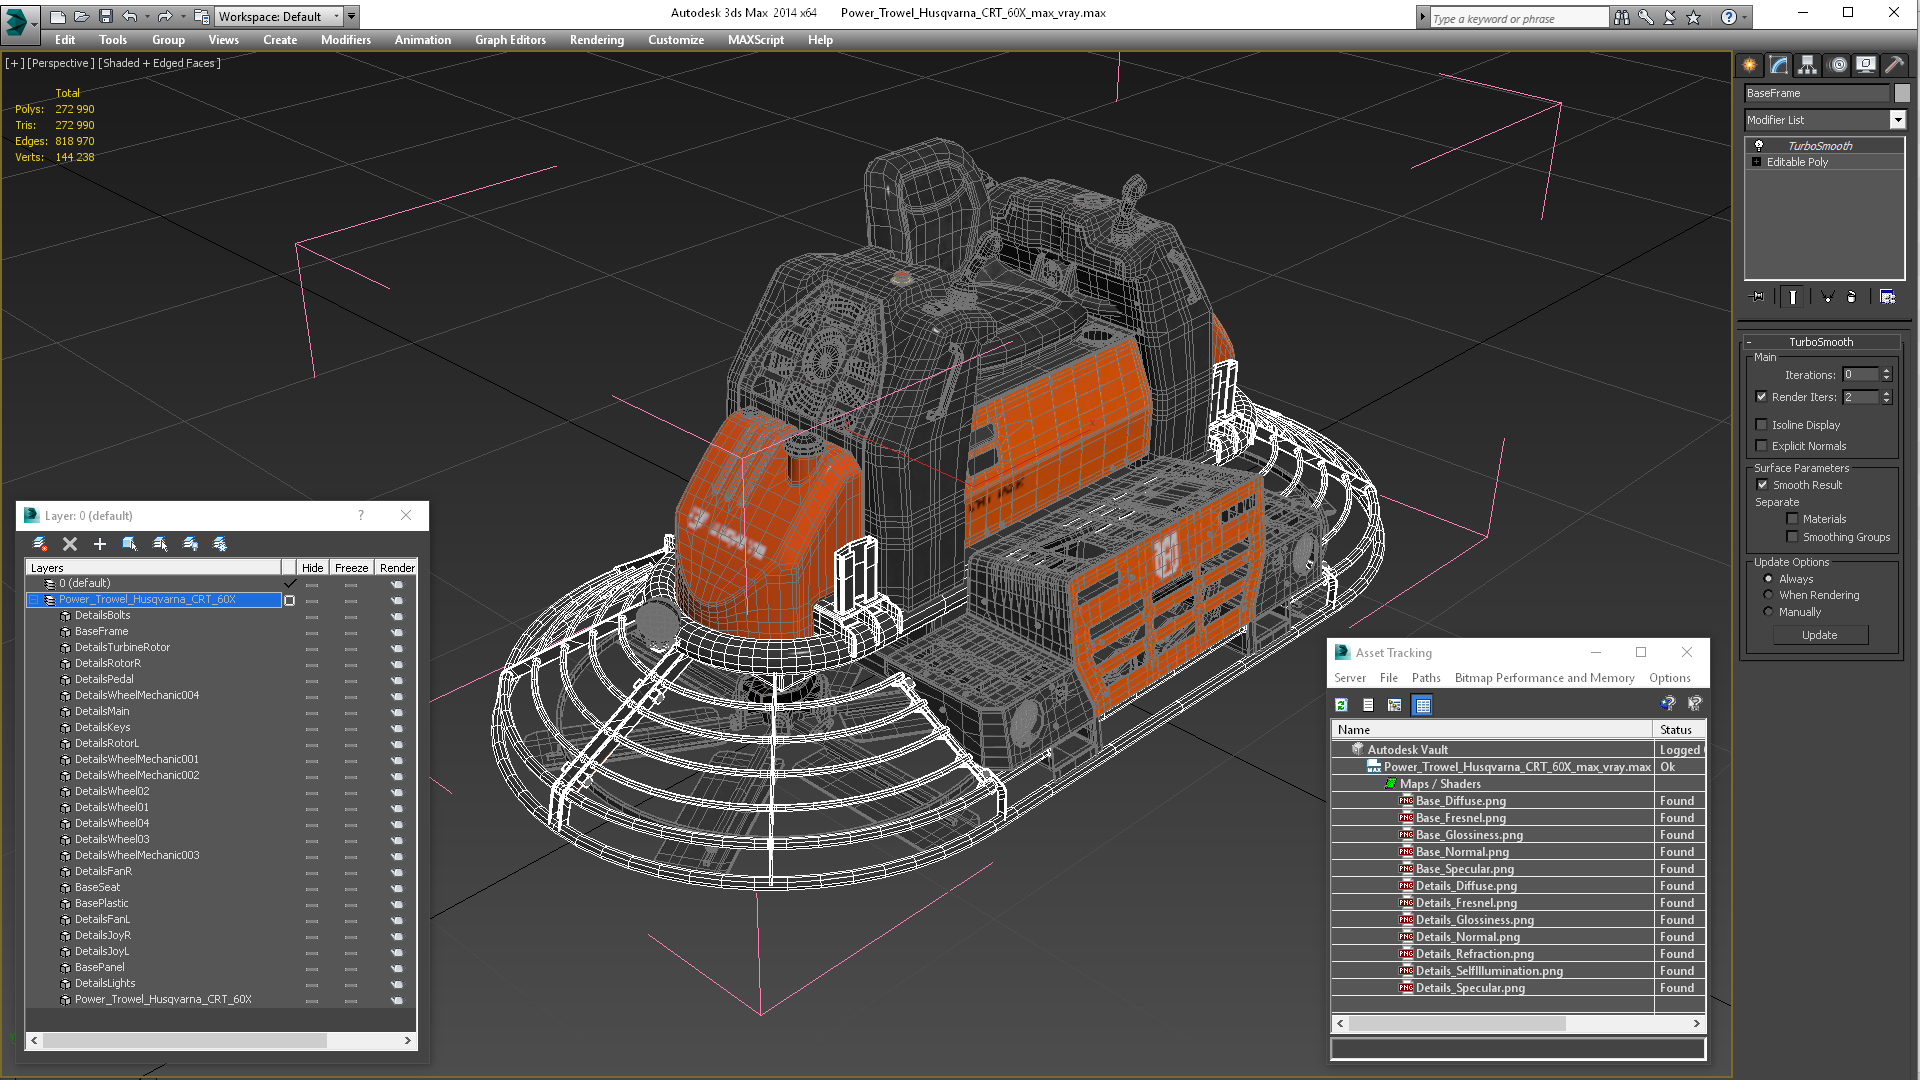Collapse the Power_Trowel_Husqvarna_CRT_60X layer tree
1920x1080 pixels.
pos(33,600)
